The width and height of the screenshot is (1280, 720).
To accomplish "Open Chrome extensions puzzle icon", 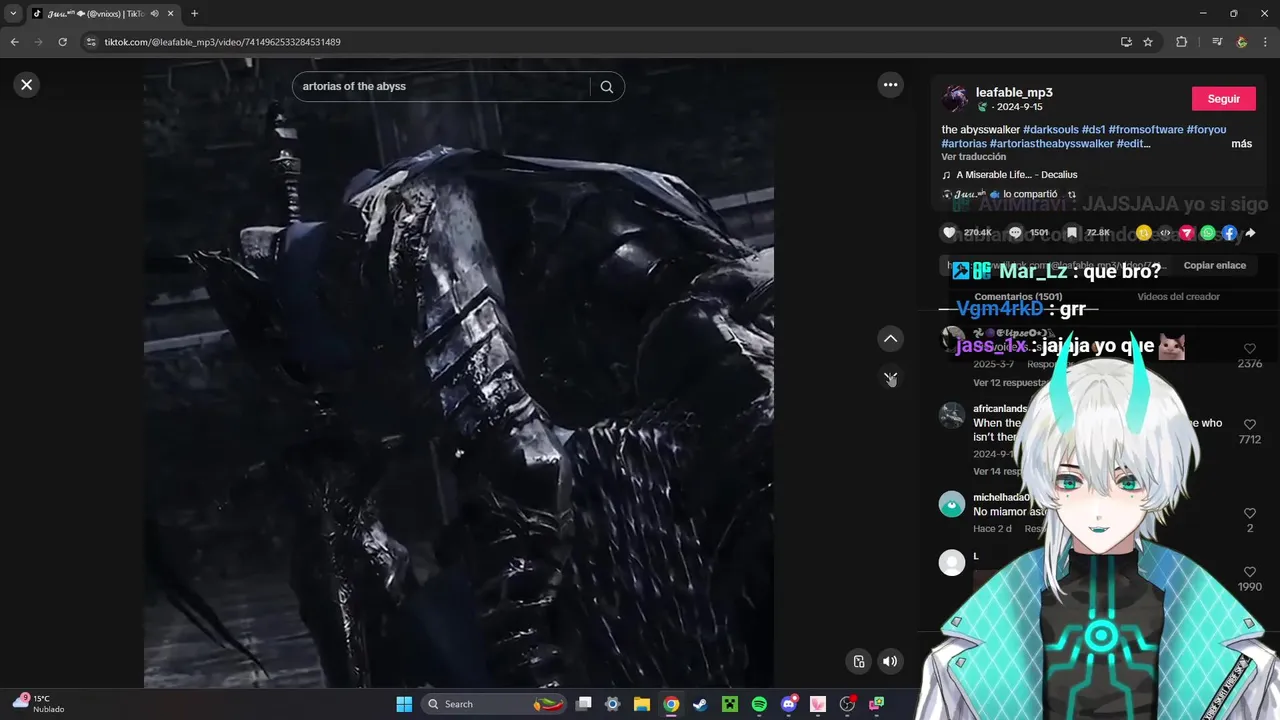I will point(1182,42).
